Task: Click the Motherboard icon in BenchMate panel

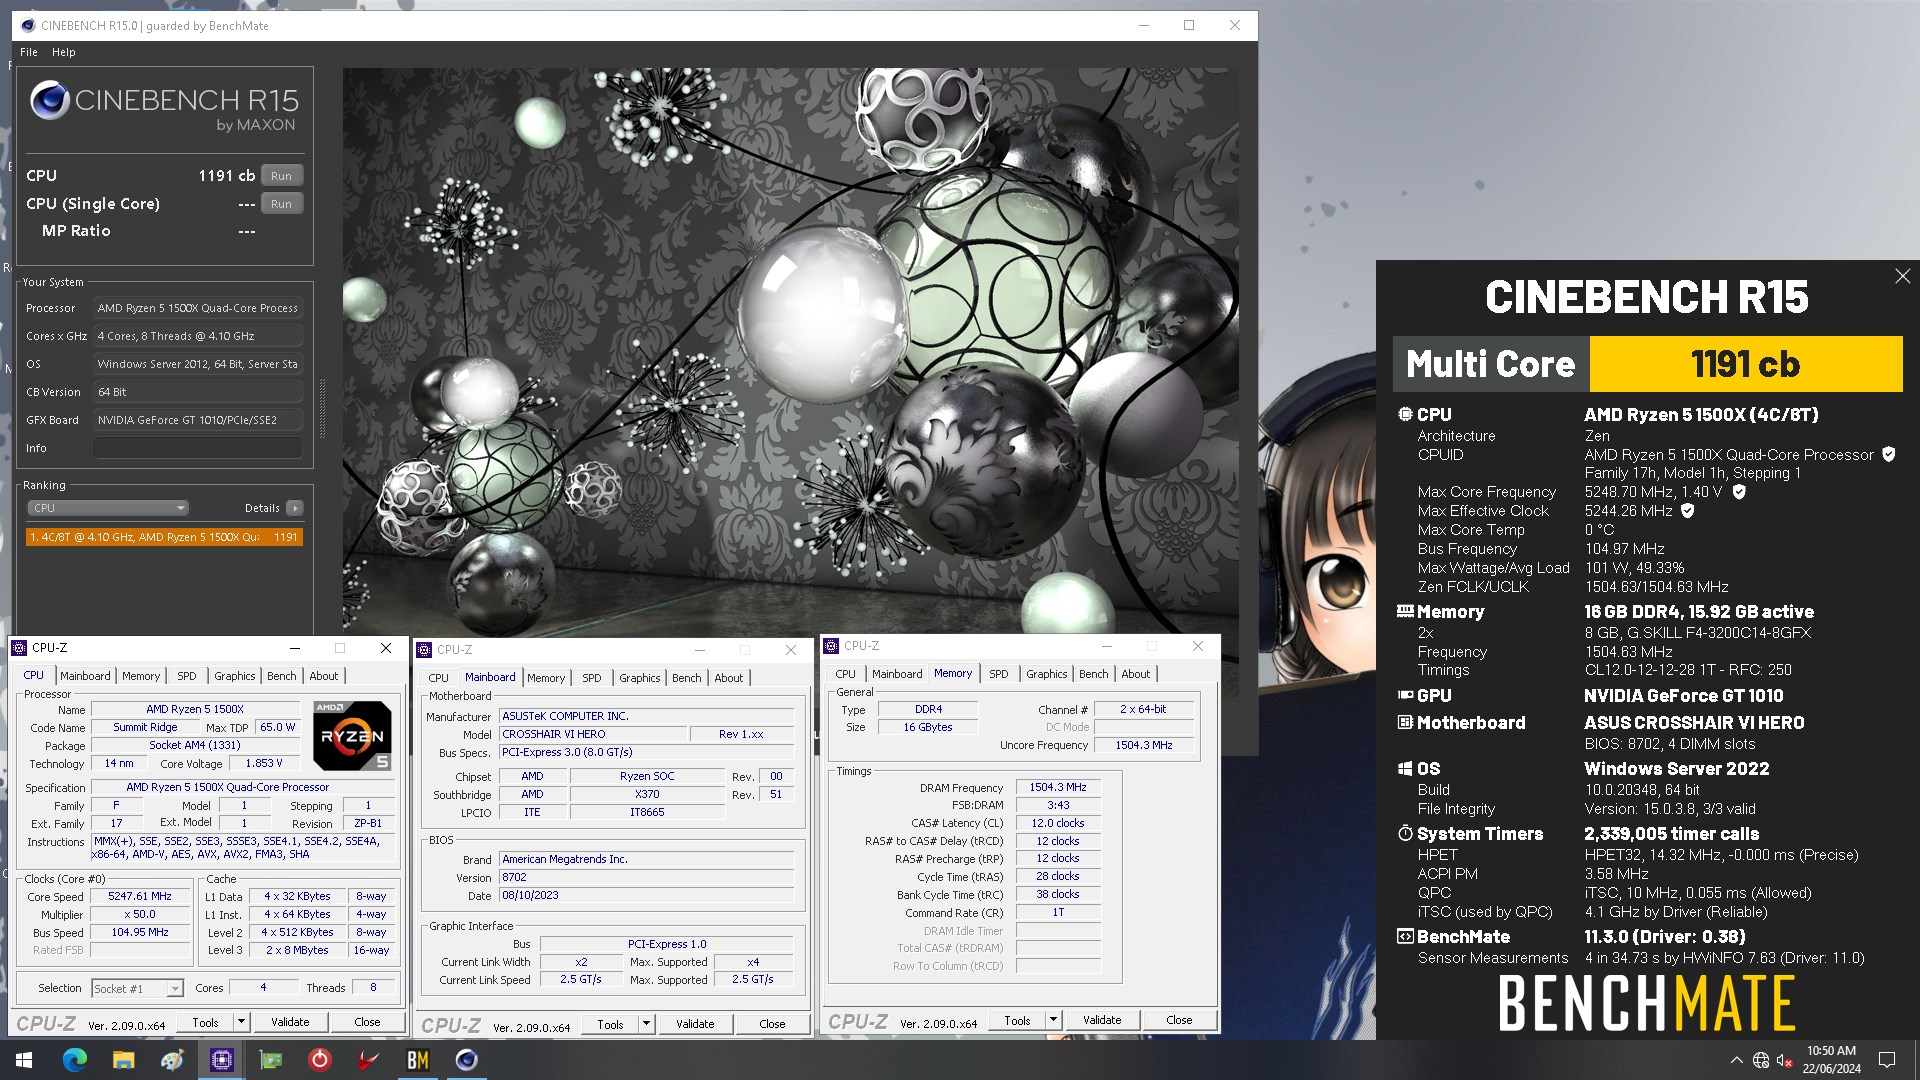Action: click(x=1405, y=722)
